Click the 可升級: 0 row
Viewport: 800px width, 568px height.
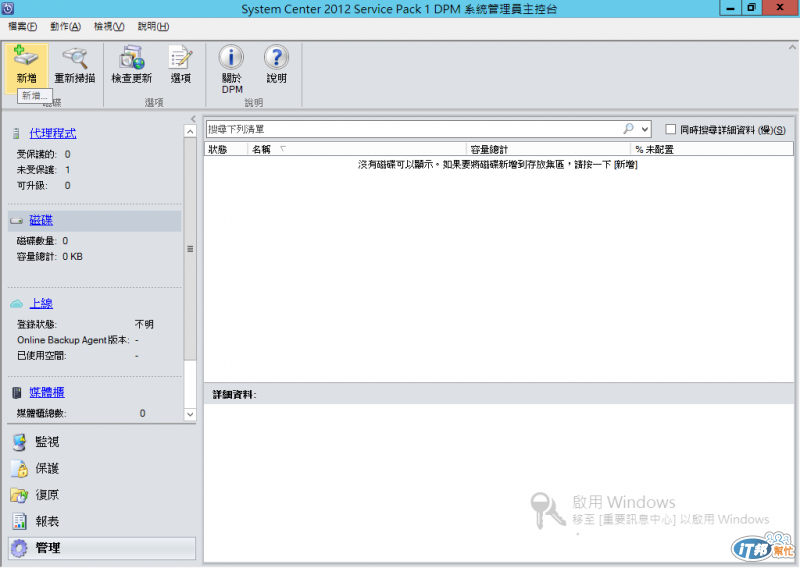point(44,186)
